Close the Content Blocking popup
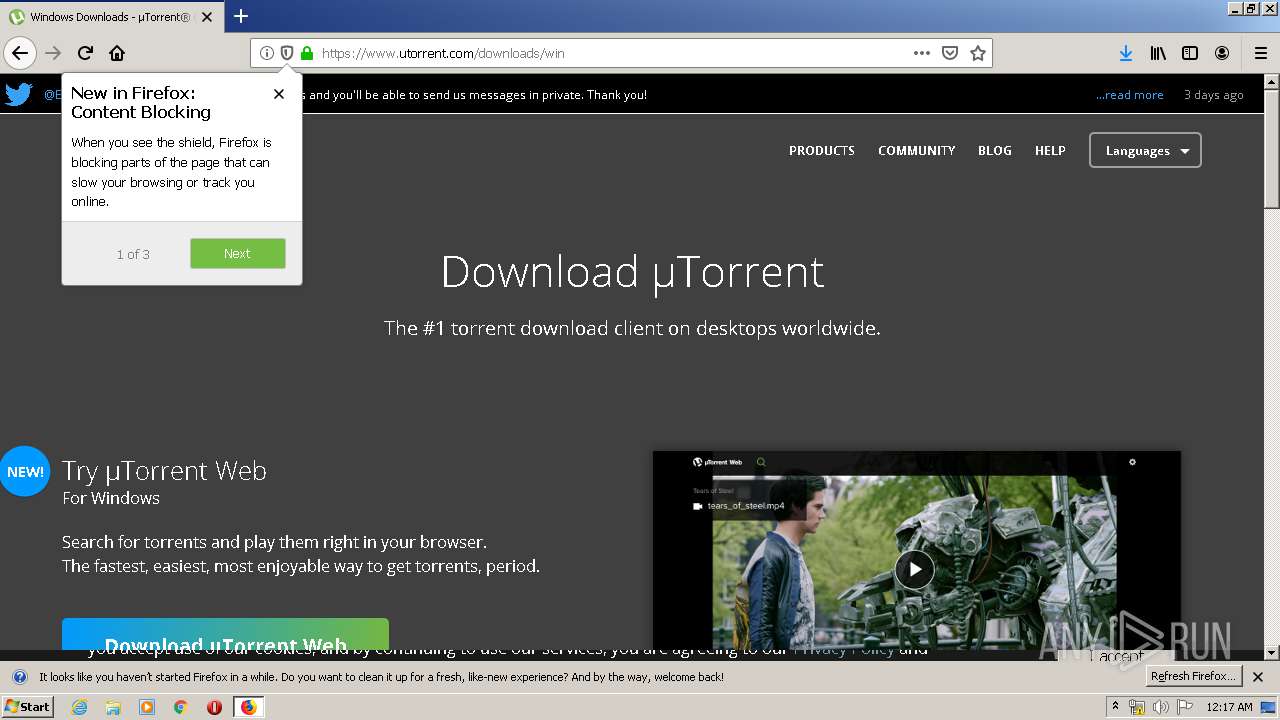 279,94
